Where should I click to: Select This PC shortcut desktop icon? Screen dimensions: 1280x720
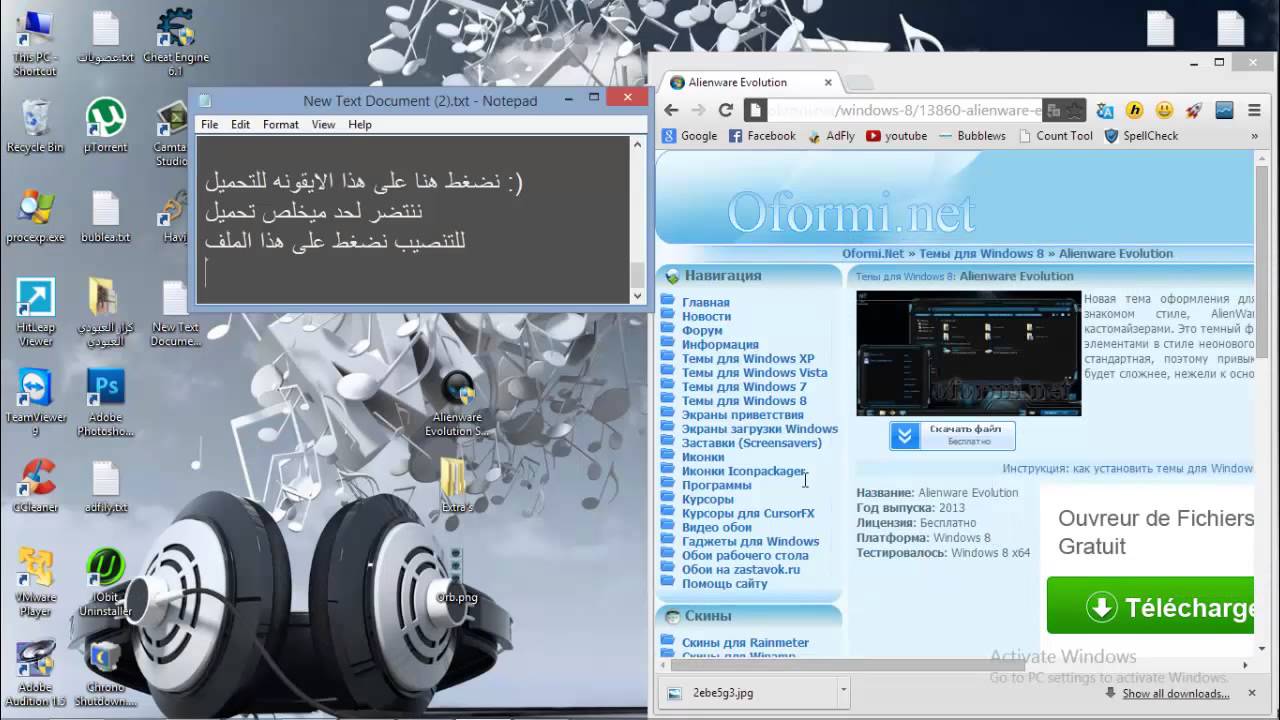[35, 42]
